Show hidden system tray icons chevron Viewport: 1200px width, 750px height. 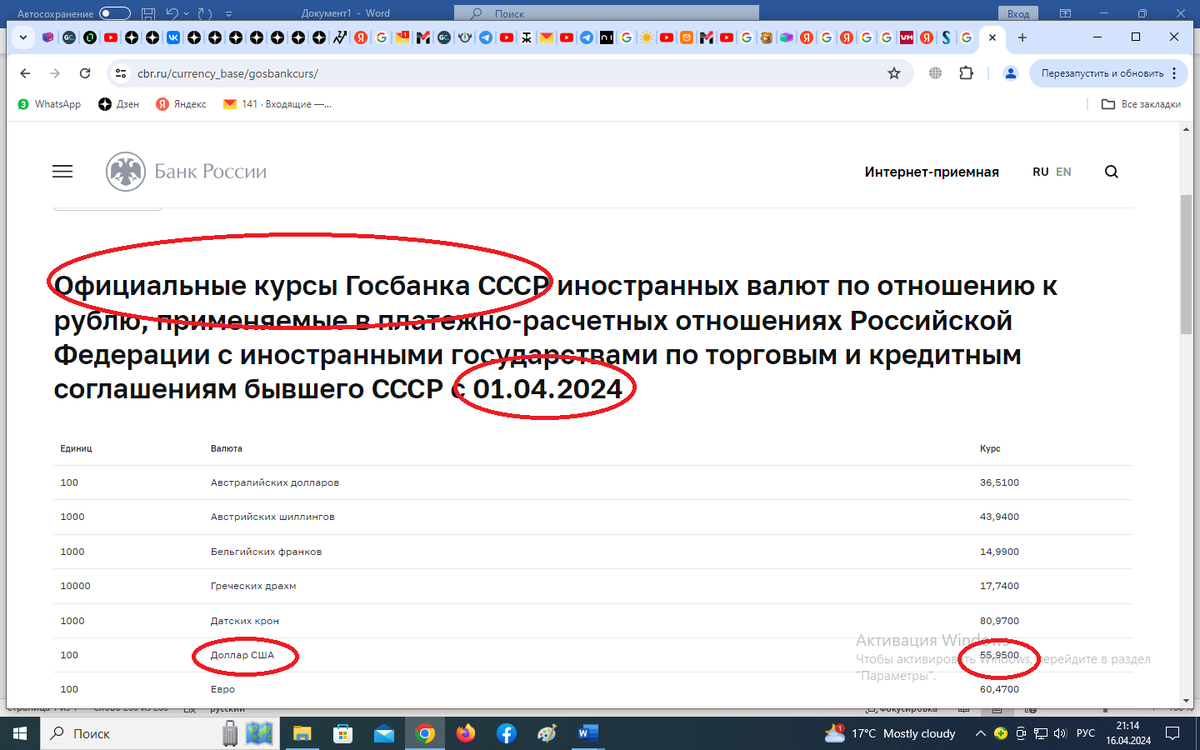[x=981, y=733]
